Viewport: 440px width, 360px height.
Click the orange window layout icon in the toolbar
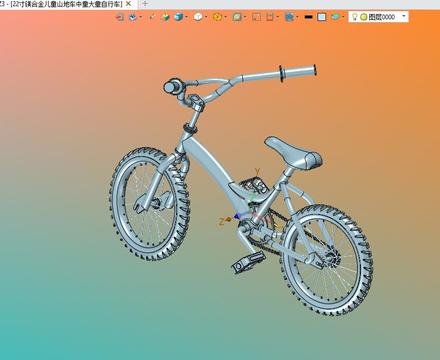click(256, 17)
